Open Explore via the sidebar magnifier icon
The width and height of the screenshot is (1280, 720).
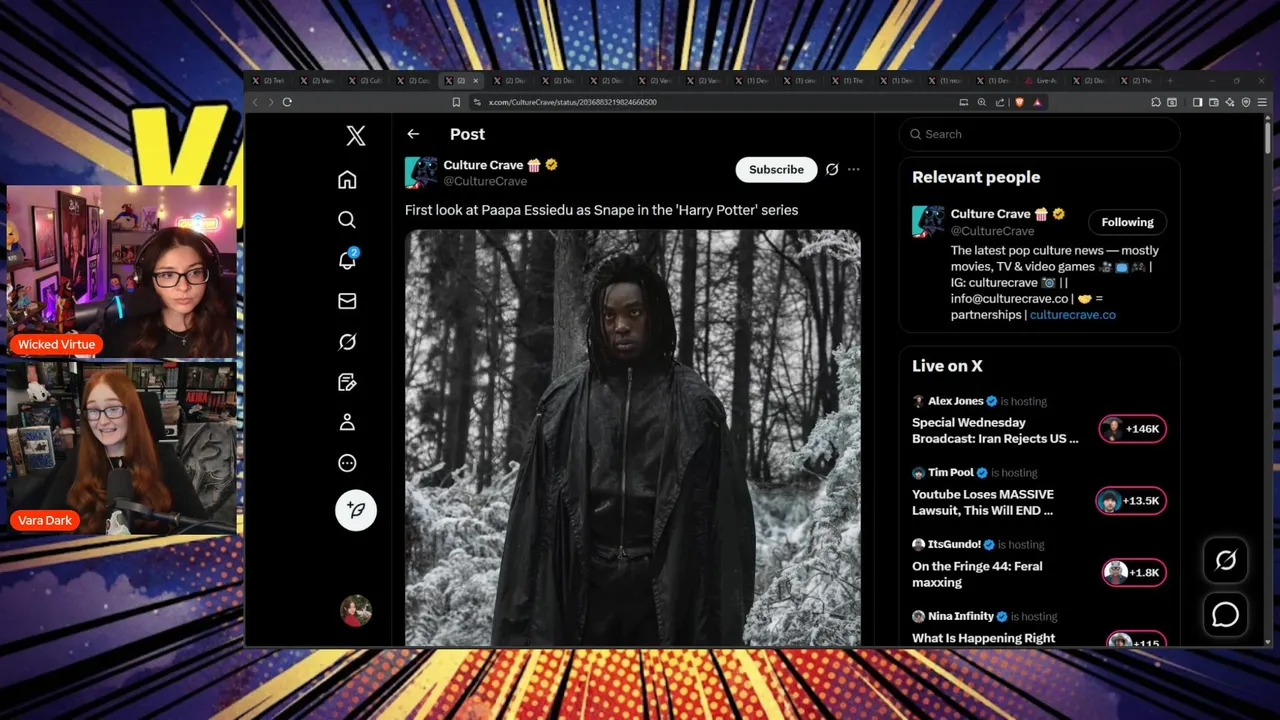pos(347,220)
